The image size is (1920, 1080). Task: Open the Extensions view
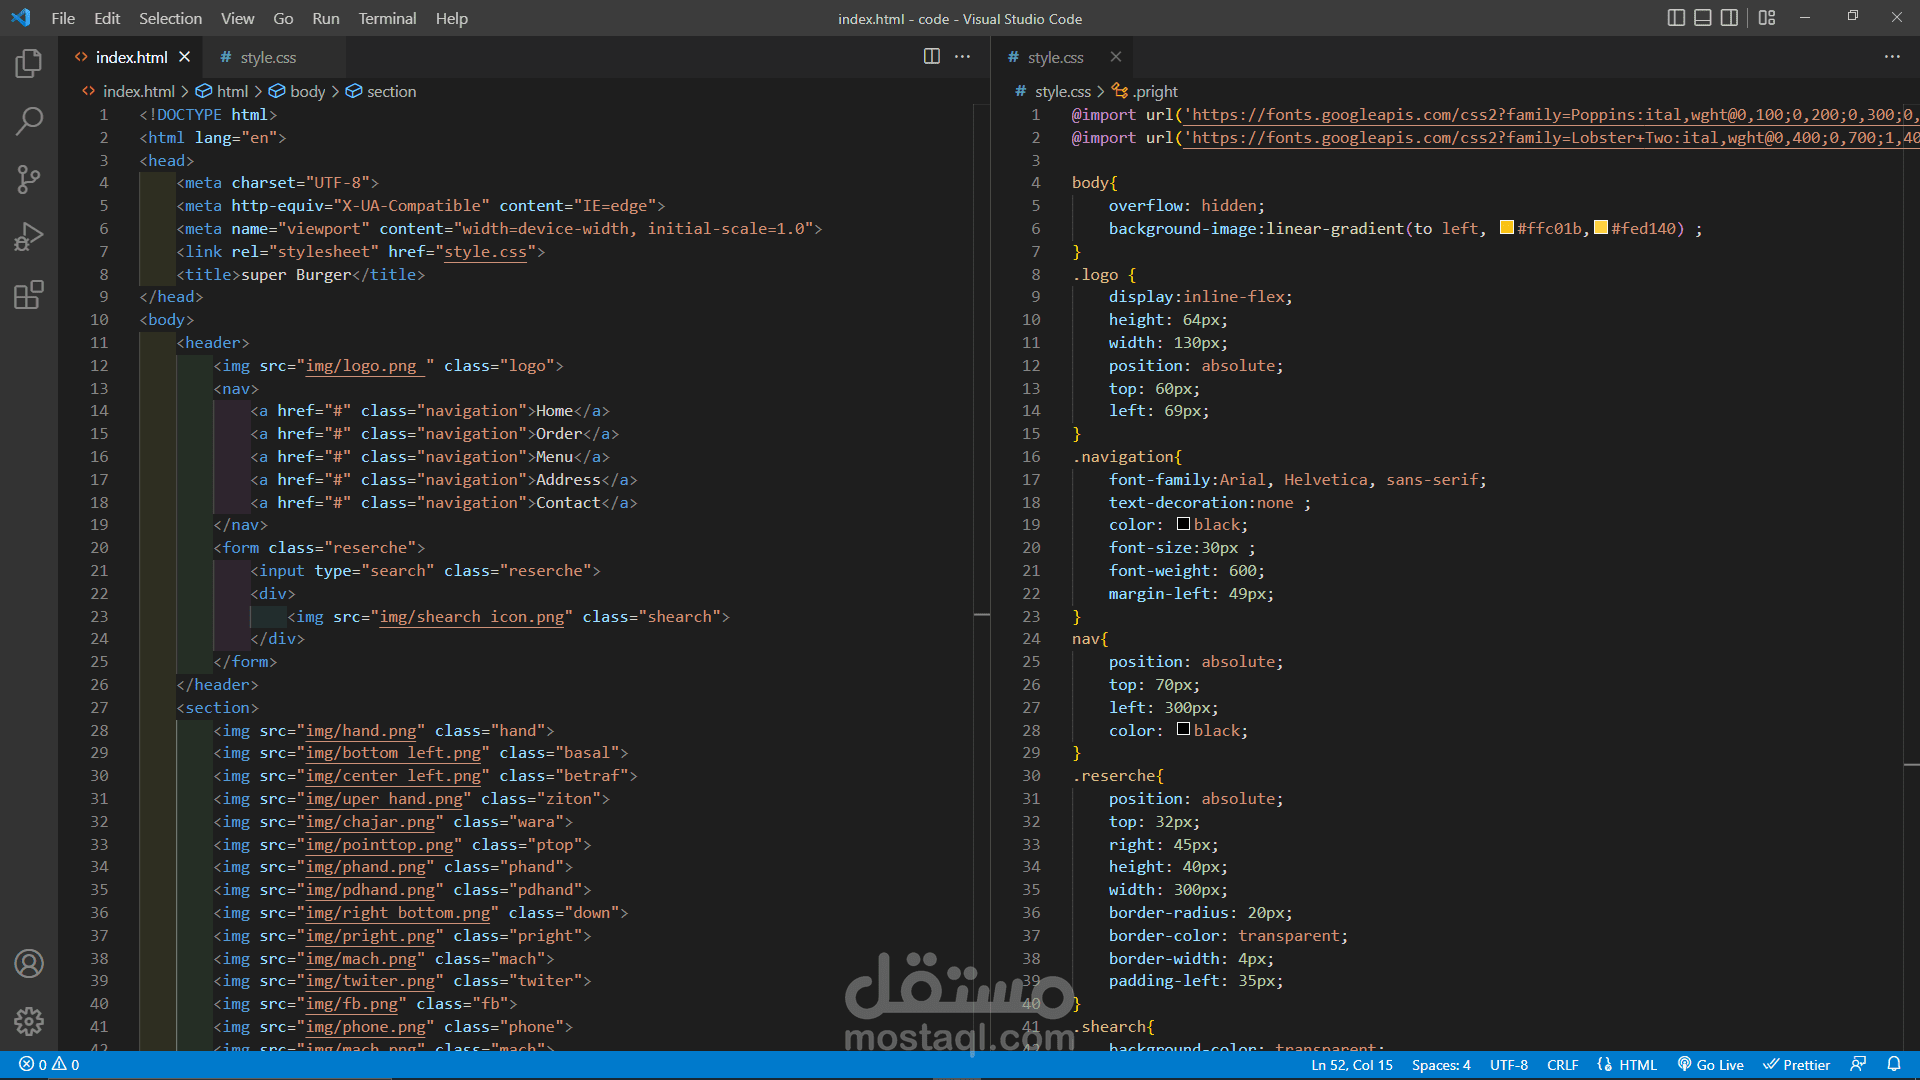tap(29, 295)
